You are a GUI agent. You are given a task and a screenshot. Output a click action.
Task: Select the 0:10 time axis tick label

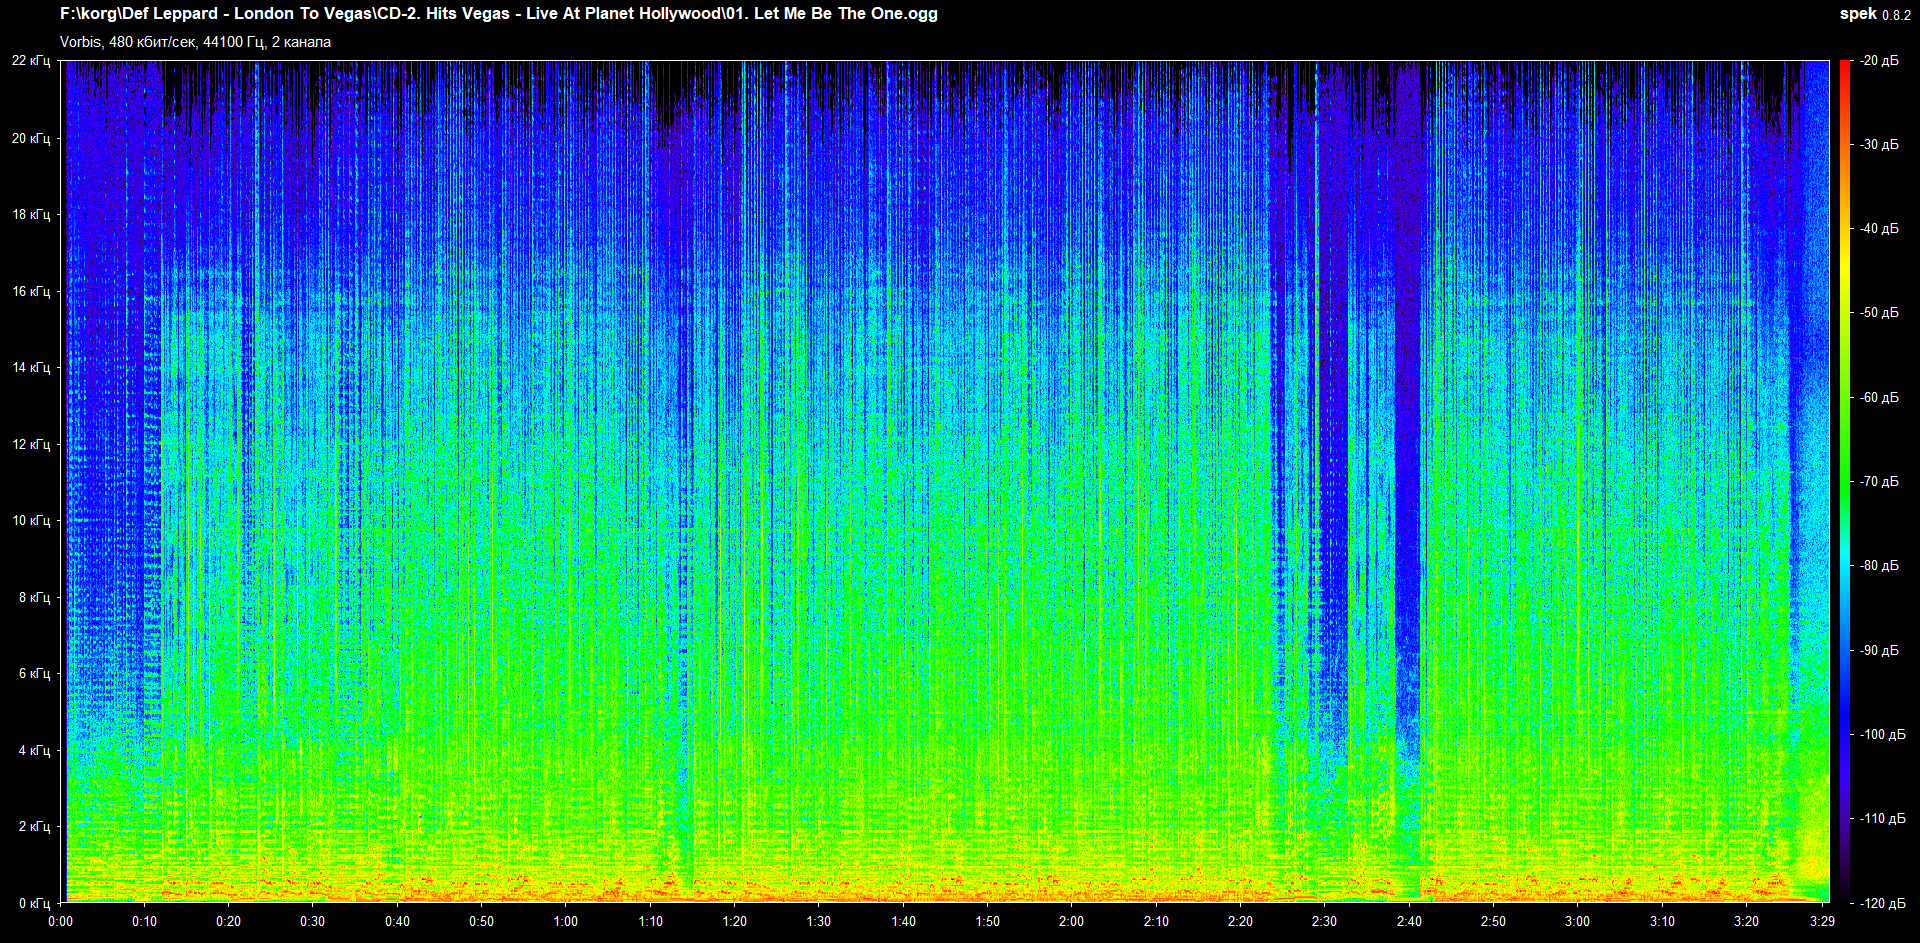pos(144,921)
